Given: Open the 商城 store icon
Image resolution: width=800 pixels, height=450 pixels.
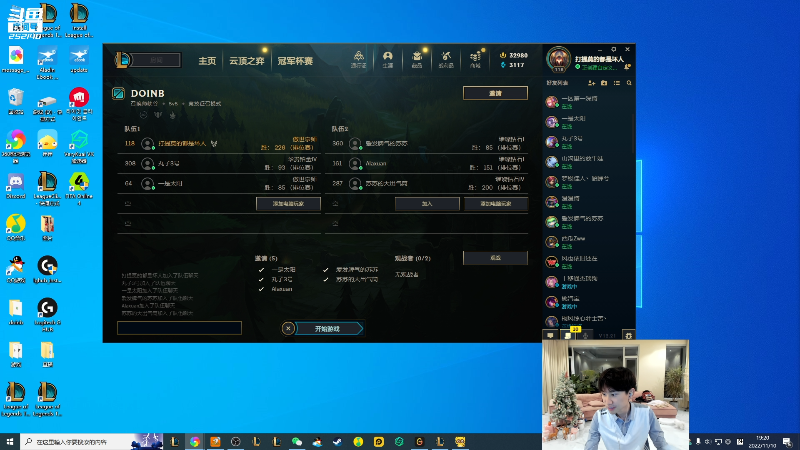Looking at the screenshot, I should coord(475,59).
